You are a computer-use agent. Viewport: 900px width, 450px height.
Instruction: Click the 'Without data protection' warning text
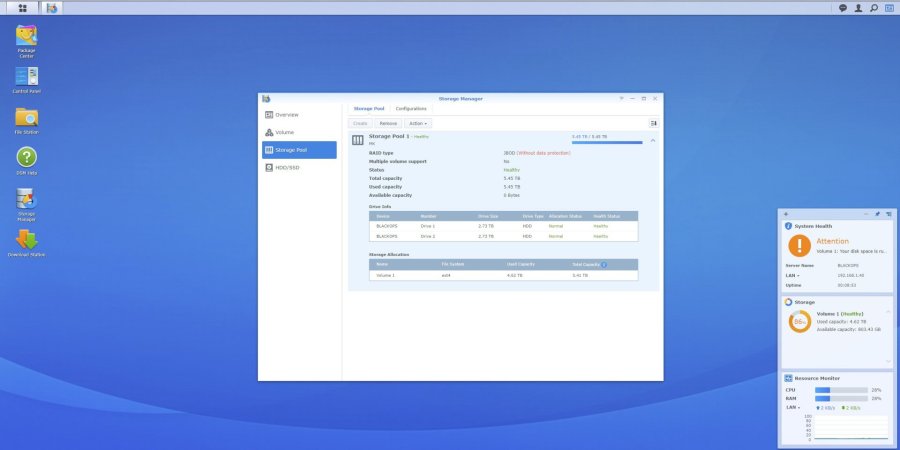click(544, 153)
